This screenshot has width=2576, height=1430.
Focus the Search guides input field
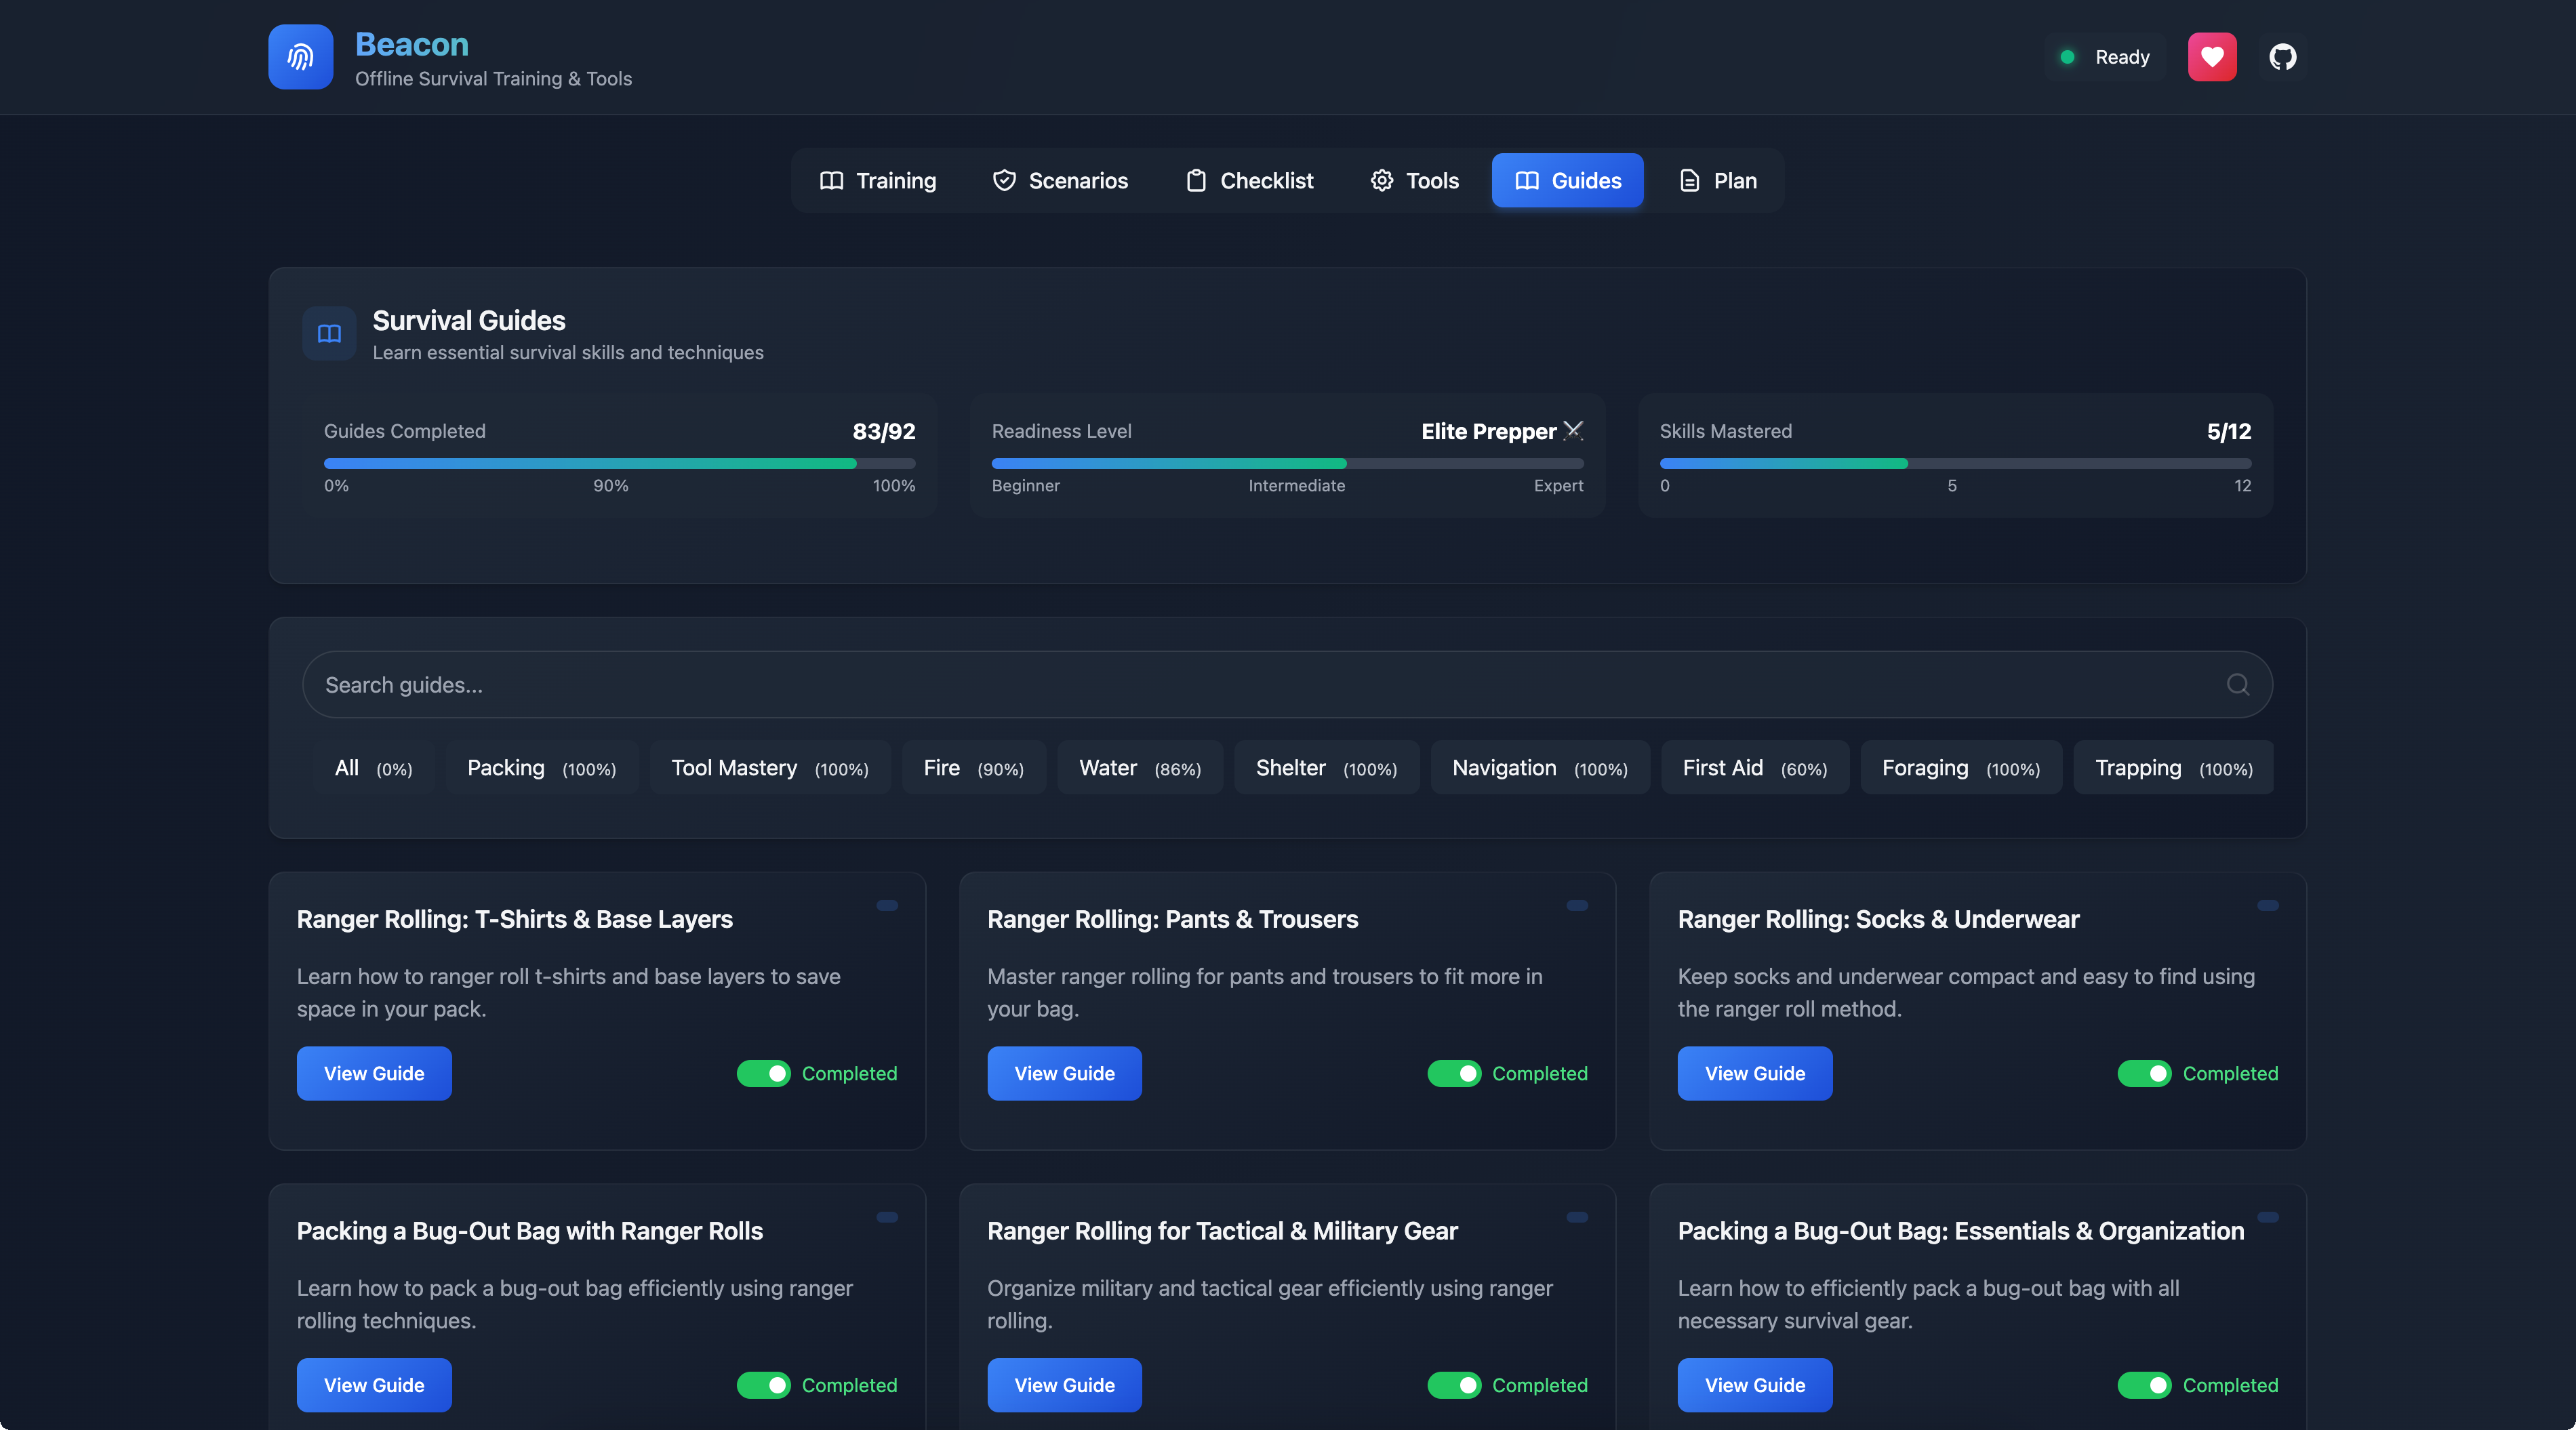click(1200, 685)
